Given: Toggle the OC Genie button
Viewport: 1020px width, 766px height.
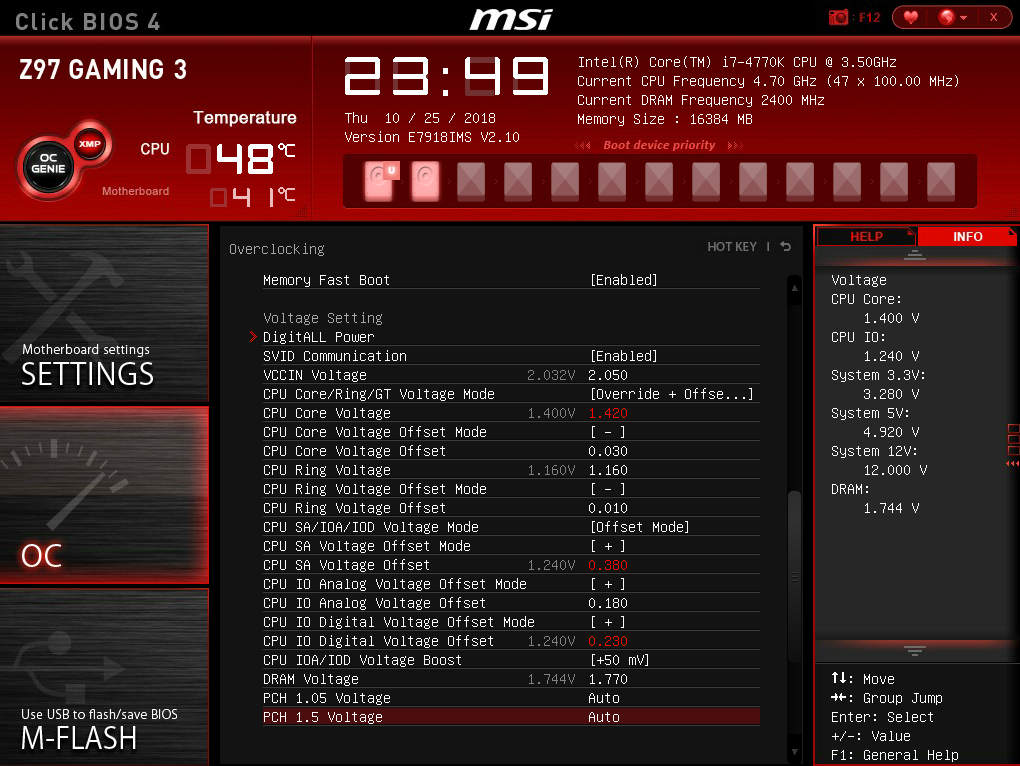Looking at the screenshot, I should (48, 164).
